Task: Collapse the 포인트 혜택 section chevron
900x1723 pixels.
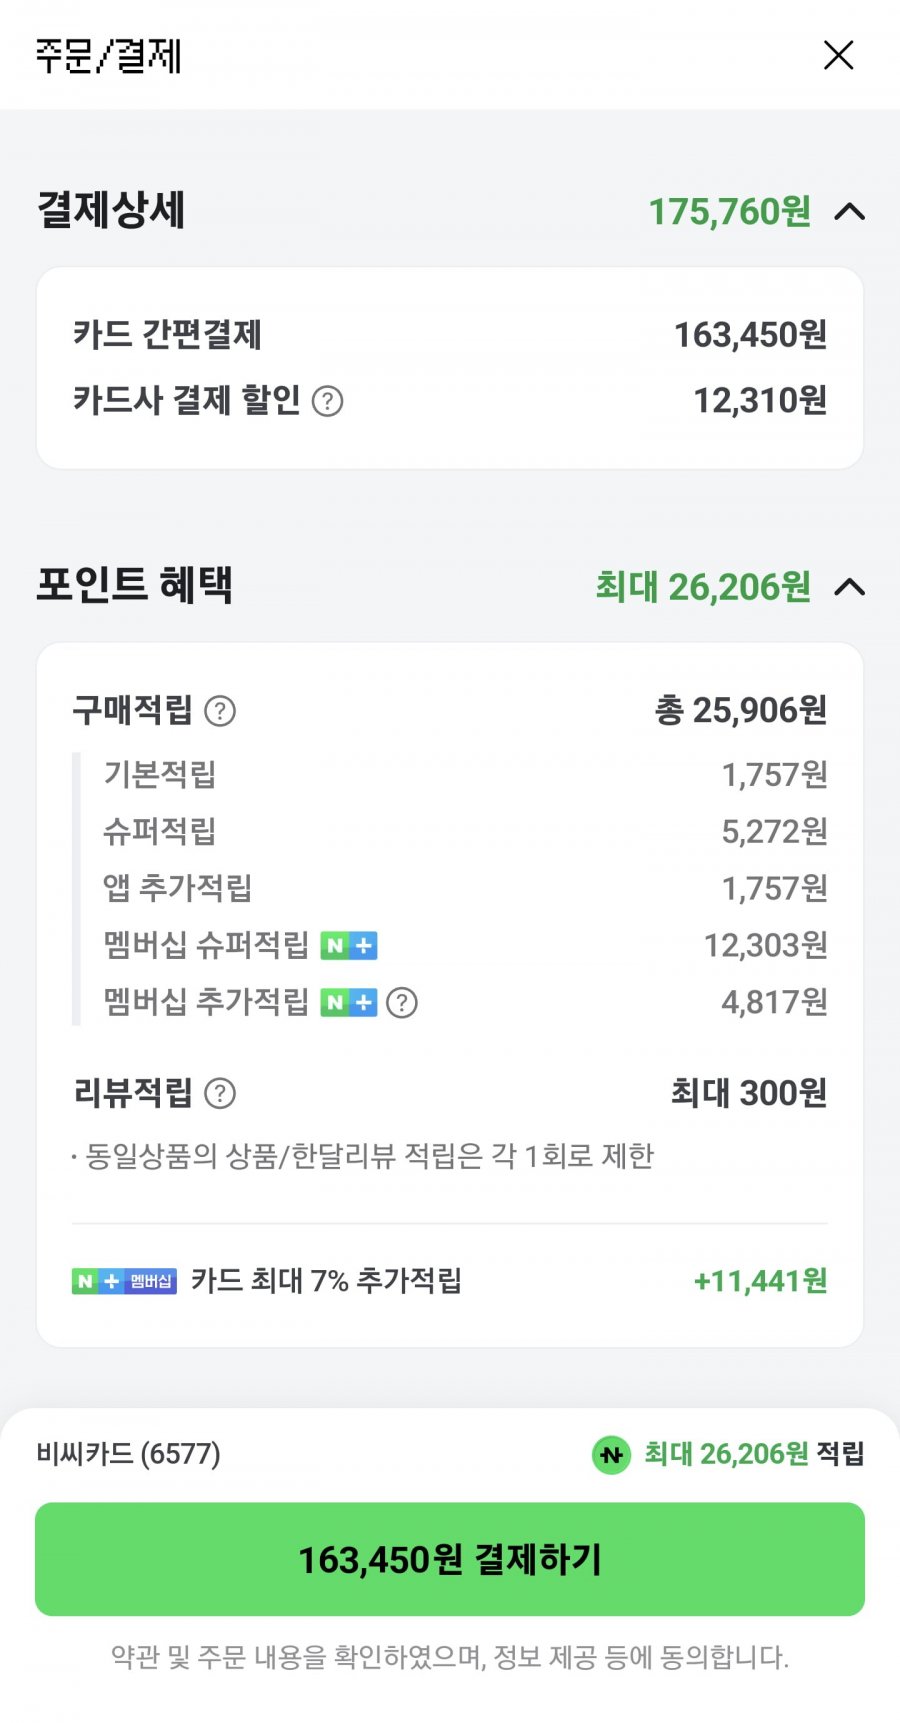Action: (x=850, y=587)
